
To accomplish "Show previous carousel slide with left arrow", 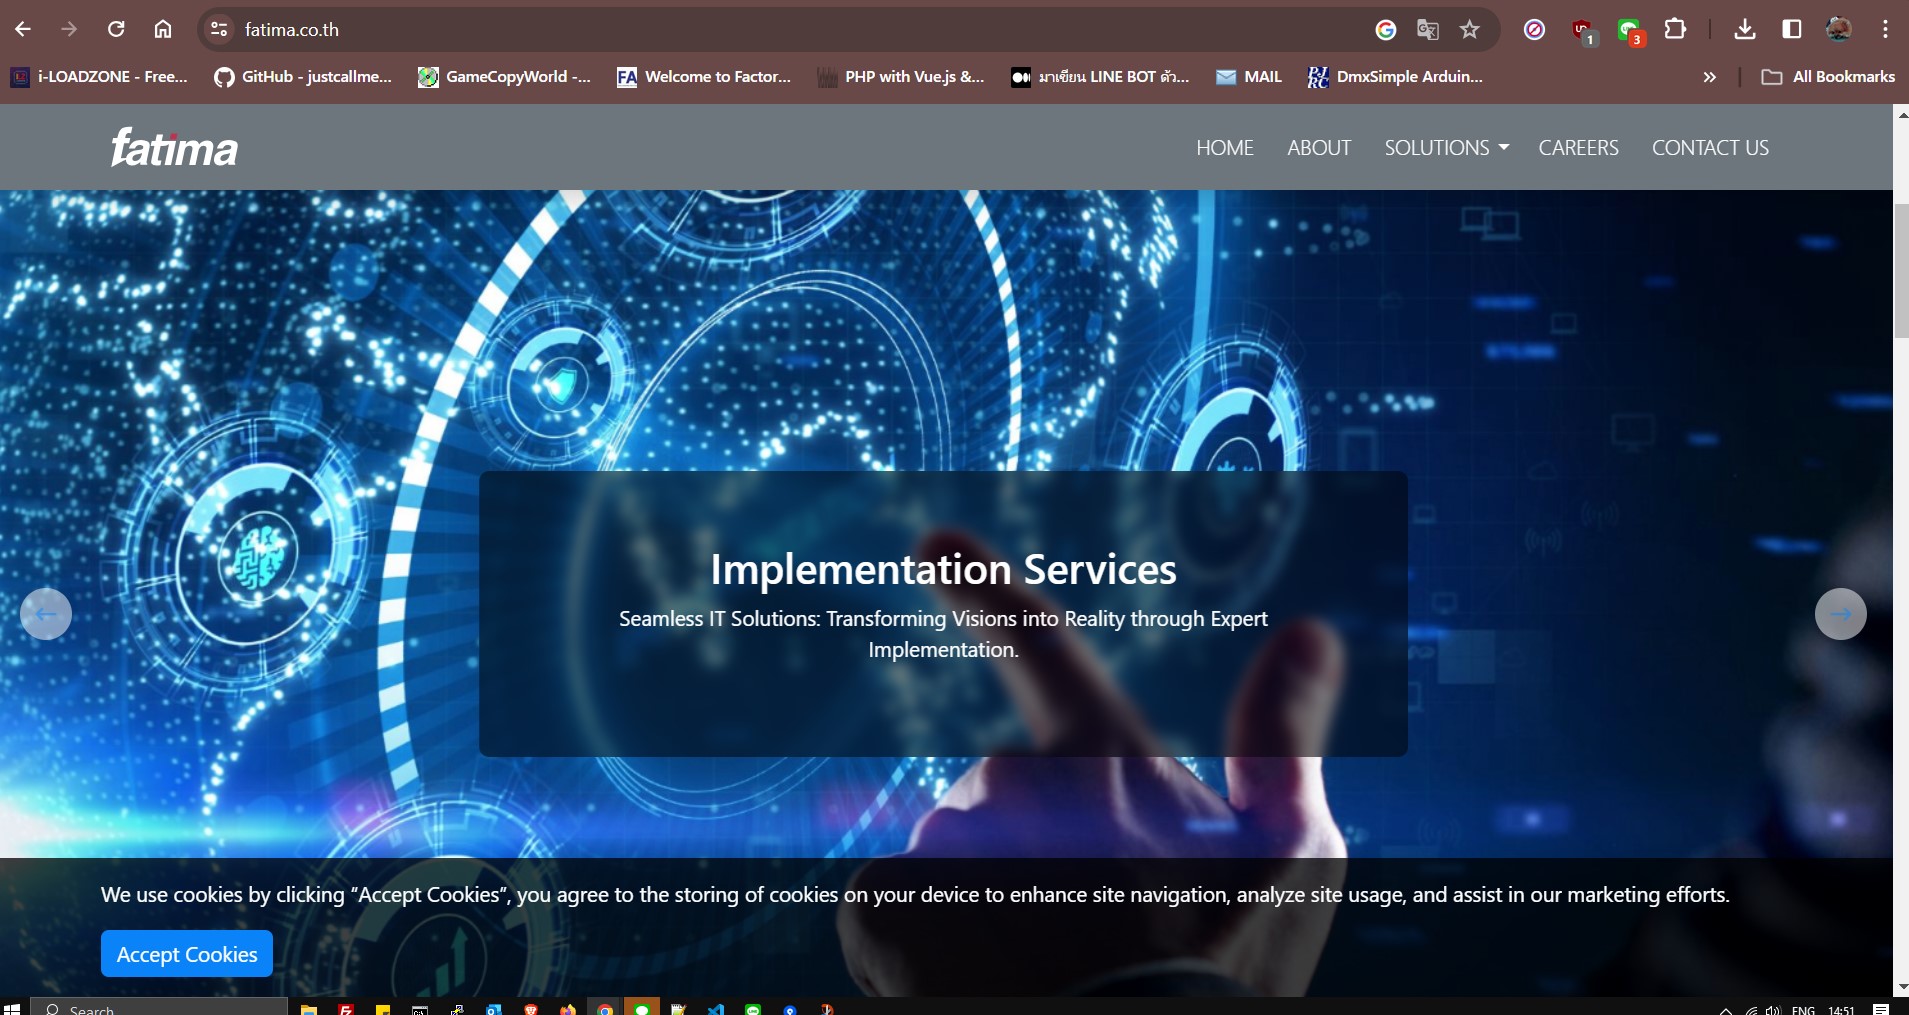I will click(46, 614).
